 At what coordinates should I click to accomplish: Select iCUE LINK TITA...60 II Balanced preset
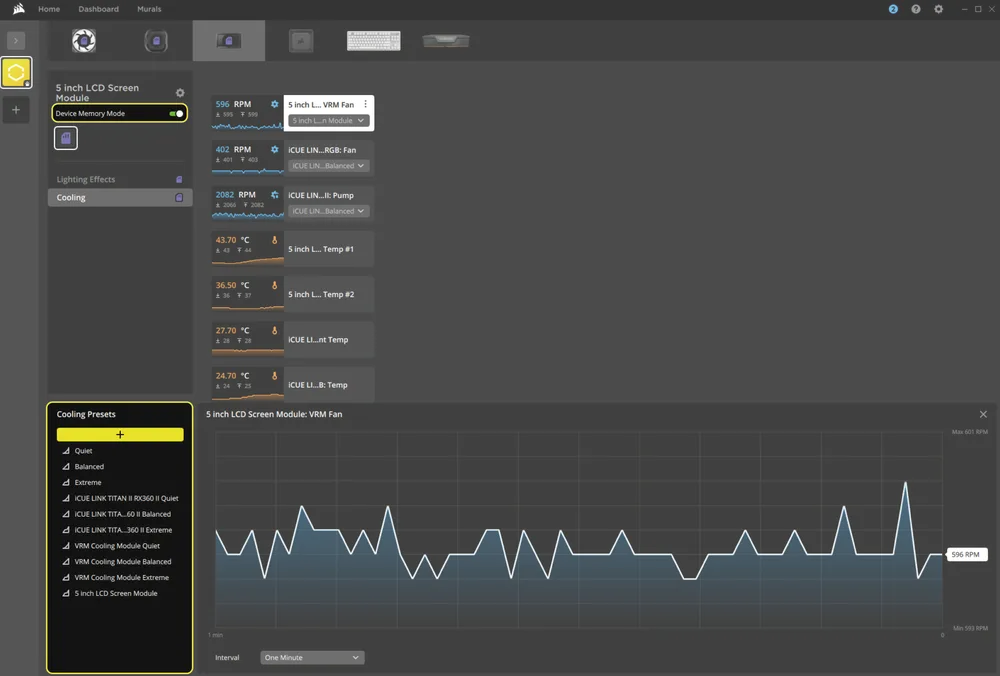pyautogui.click(x=120, y=514)
